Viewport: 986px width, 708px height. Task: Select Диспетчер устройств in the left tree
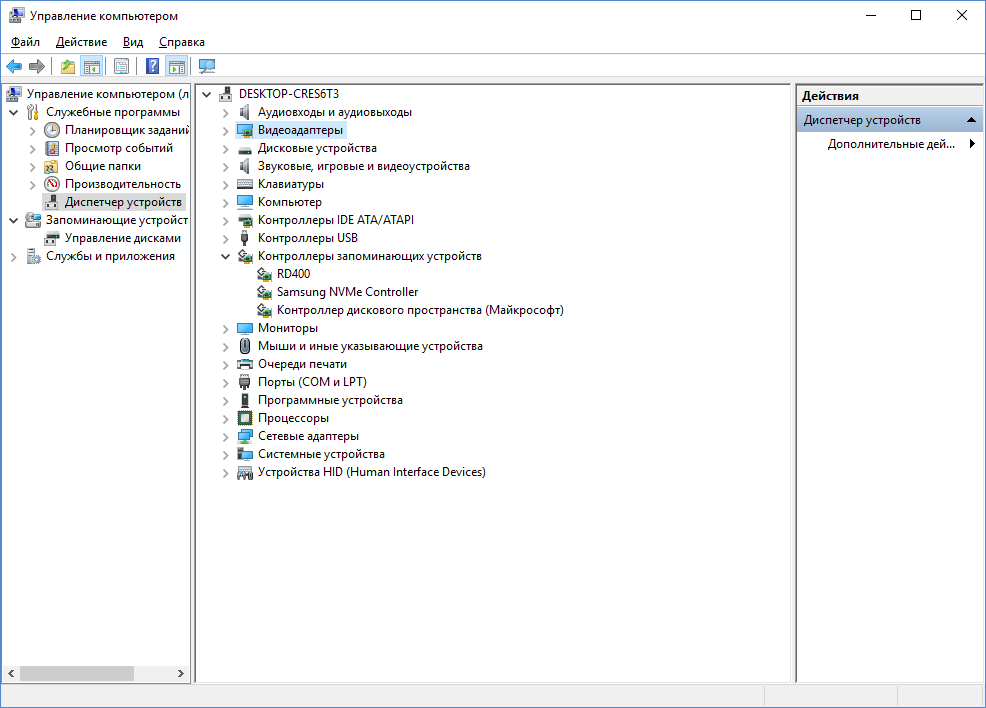[123, 202]
